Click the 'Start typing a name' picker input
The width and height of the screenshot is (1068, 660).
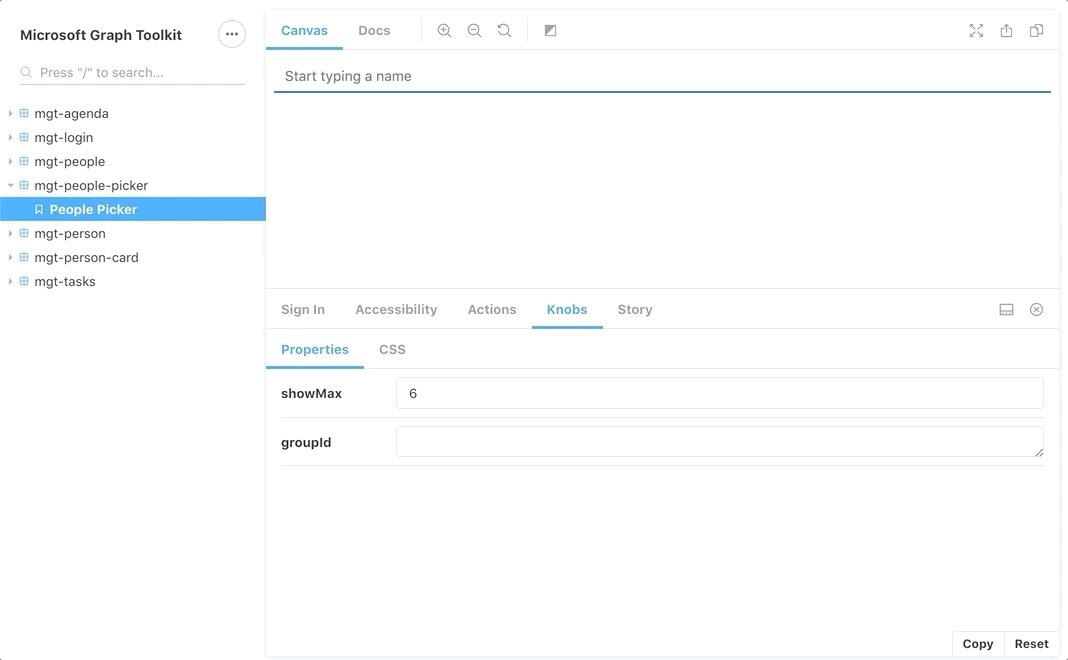(x=662, y=76)
